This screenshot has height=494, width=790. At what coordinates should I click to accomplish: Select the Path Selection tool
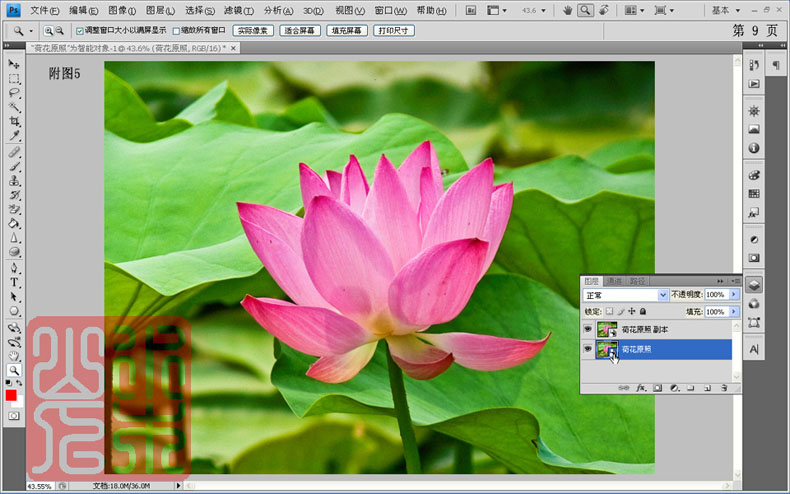click(x=14, y=296)
